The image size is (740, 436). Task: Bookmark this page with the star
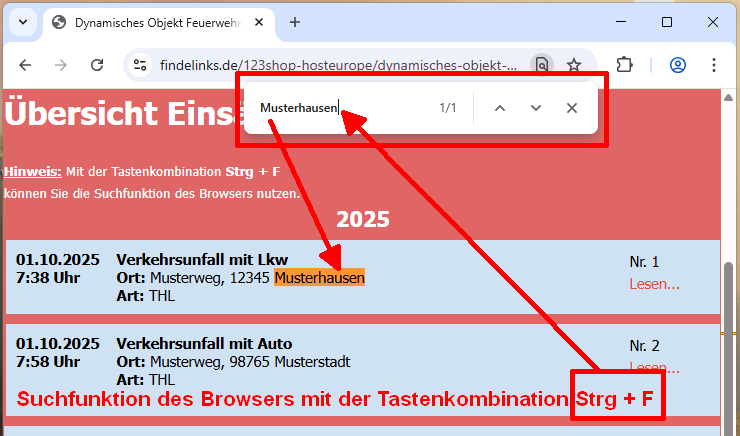tap(574, 65)
